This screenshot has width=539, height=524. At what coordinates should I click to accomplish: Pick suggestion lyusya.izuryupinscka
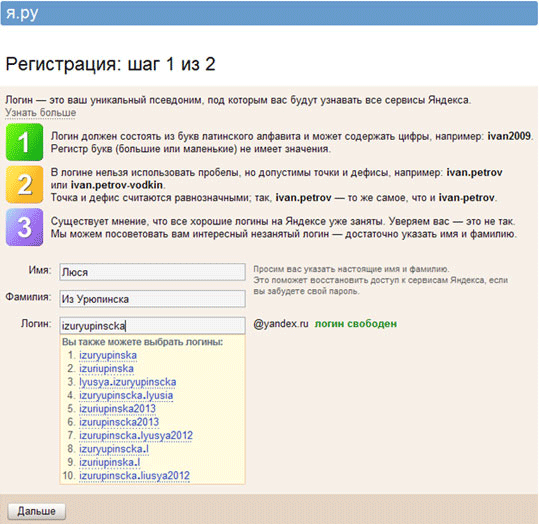128,382
